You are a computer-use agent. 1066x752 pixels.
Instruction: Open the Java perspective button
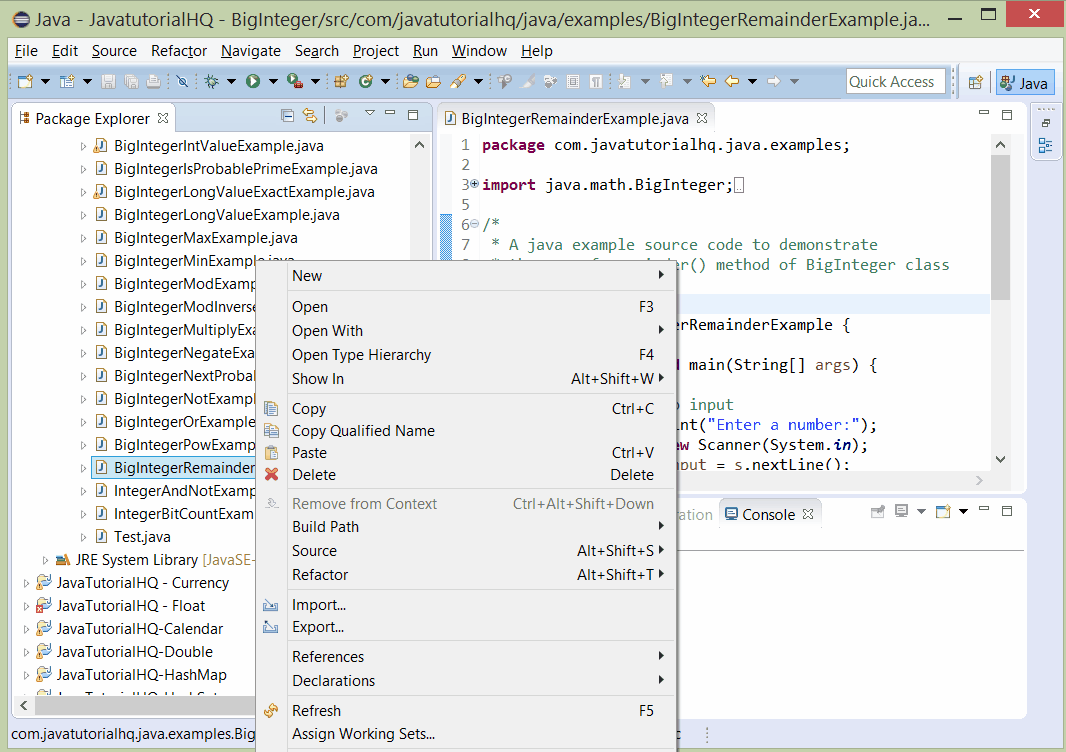click(x=1025, y=84)
